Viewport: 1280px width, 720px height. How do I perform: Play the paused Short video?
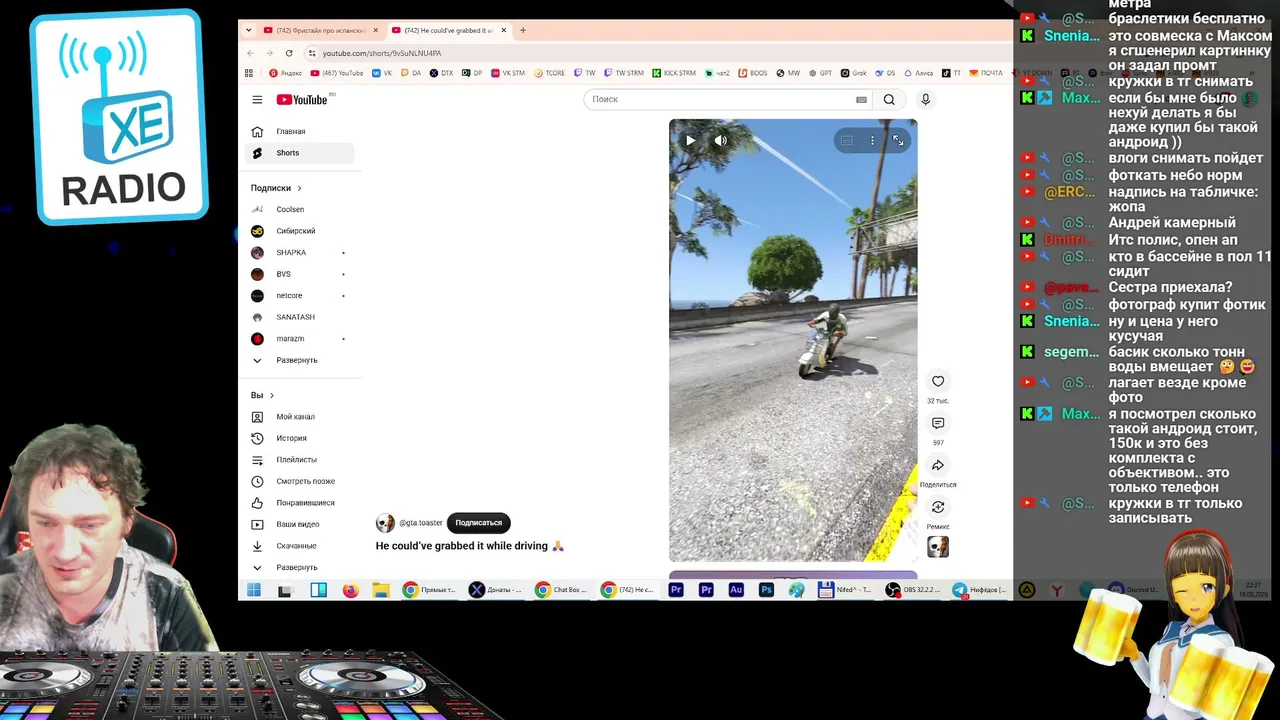coord(690,141)
